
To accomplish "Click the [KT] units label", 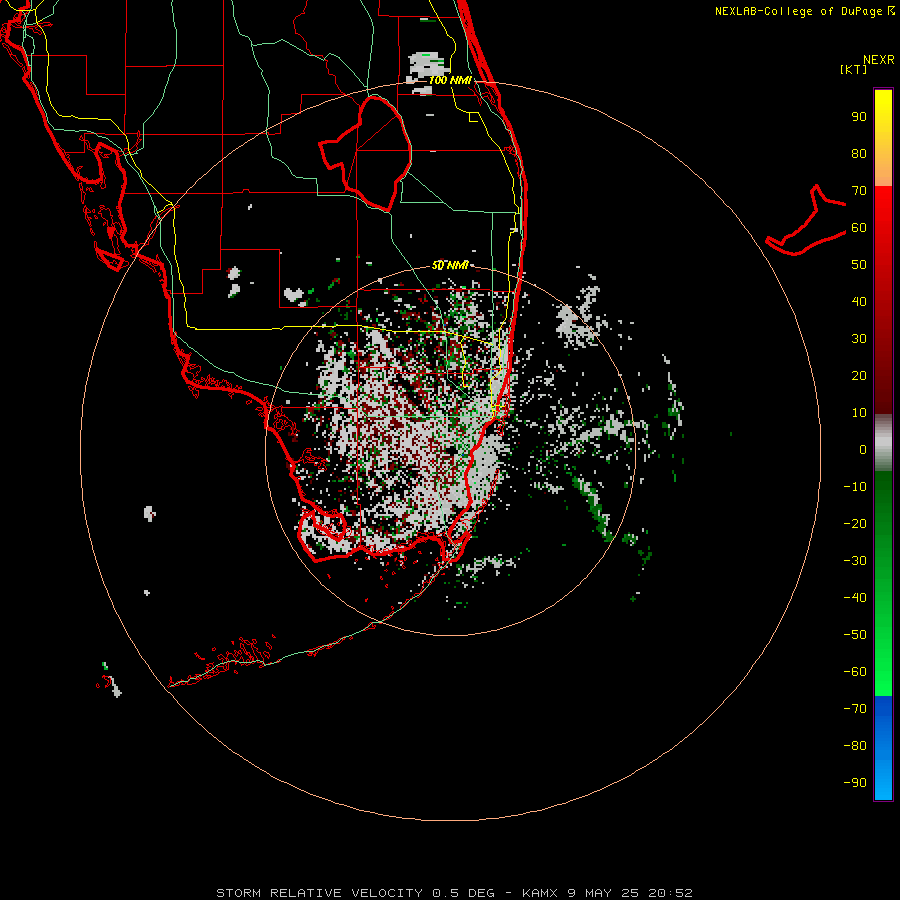I will (854, 69).
